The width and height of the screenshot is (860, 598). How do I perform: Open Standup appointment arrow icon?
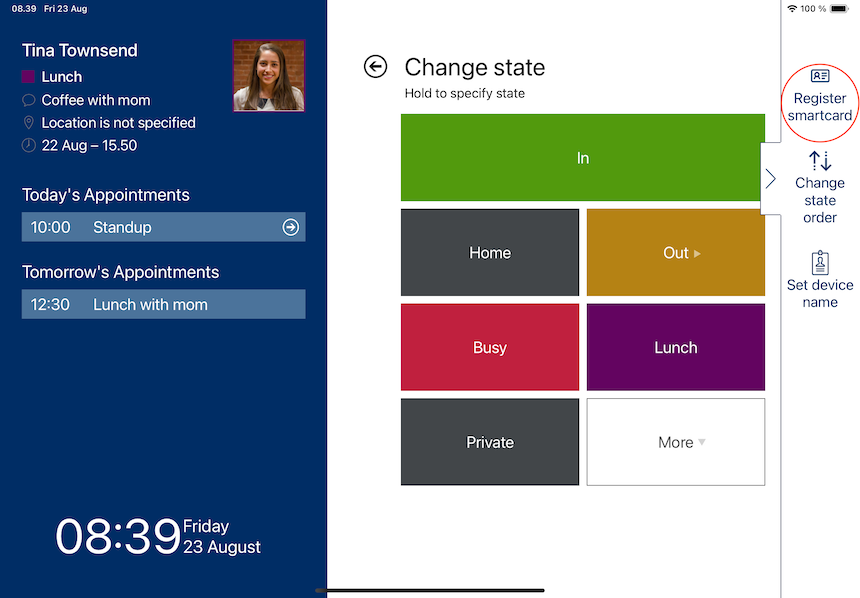pos(290,227)
